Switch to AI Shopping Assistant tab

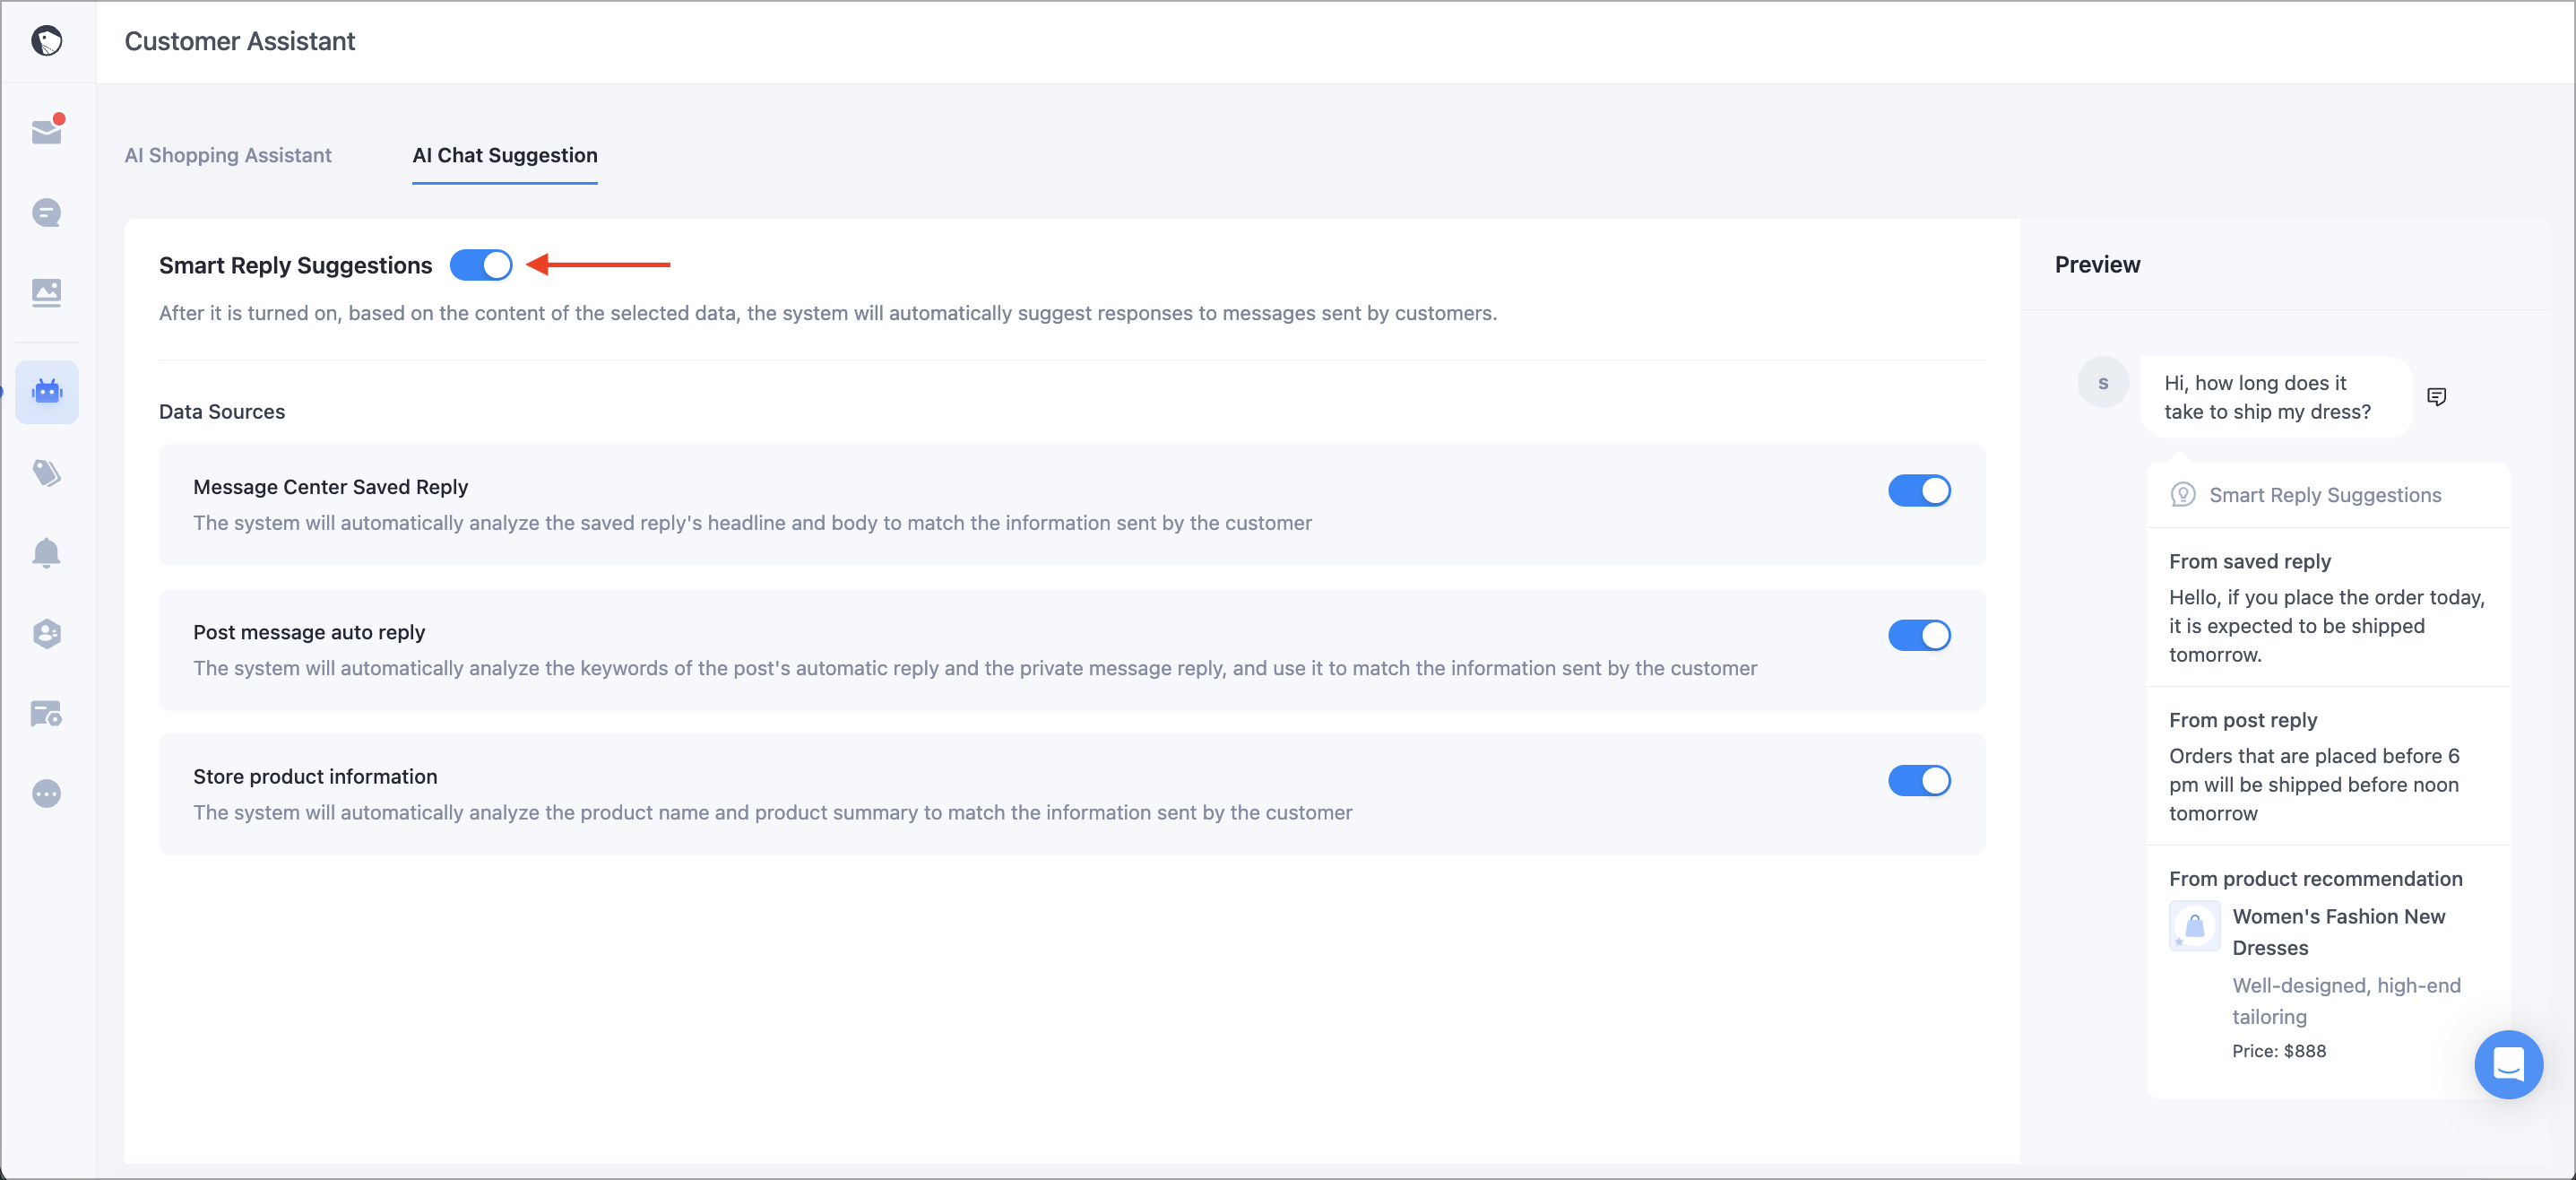228,155
